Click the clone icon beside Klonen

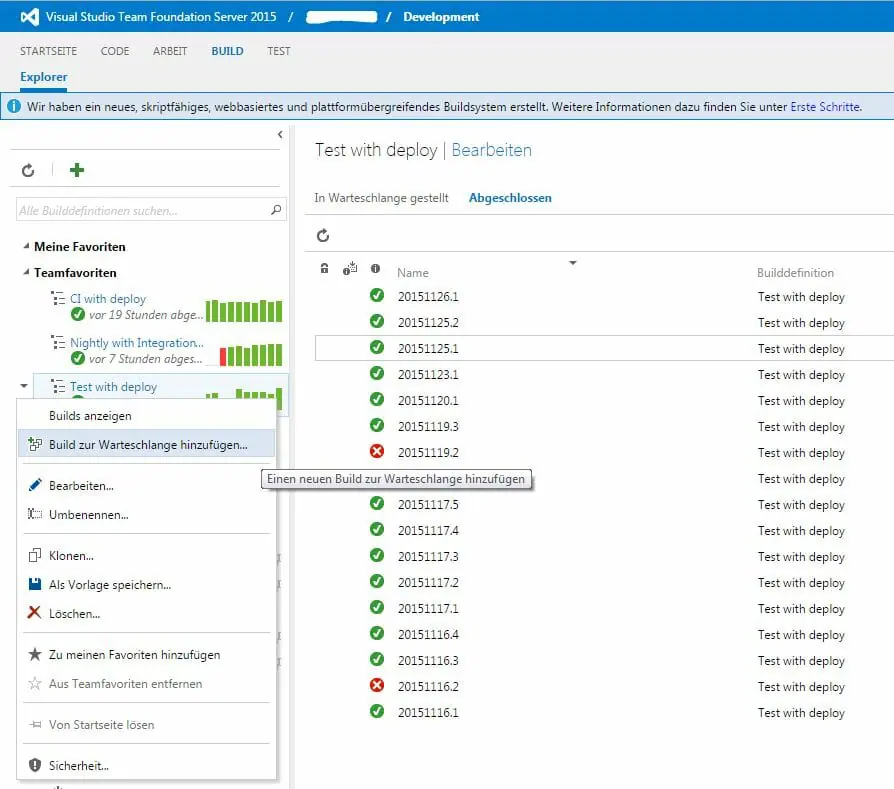(x=35, y=555)
